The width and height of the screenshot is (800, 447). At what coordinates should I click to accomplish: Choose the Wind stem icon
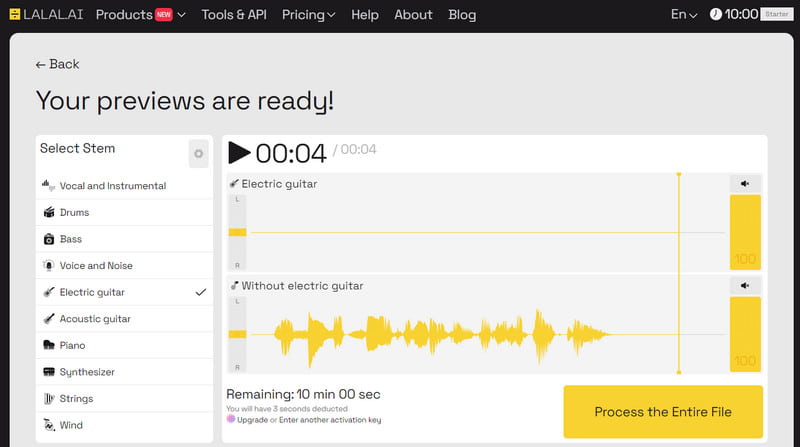pos(49,425)
